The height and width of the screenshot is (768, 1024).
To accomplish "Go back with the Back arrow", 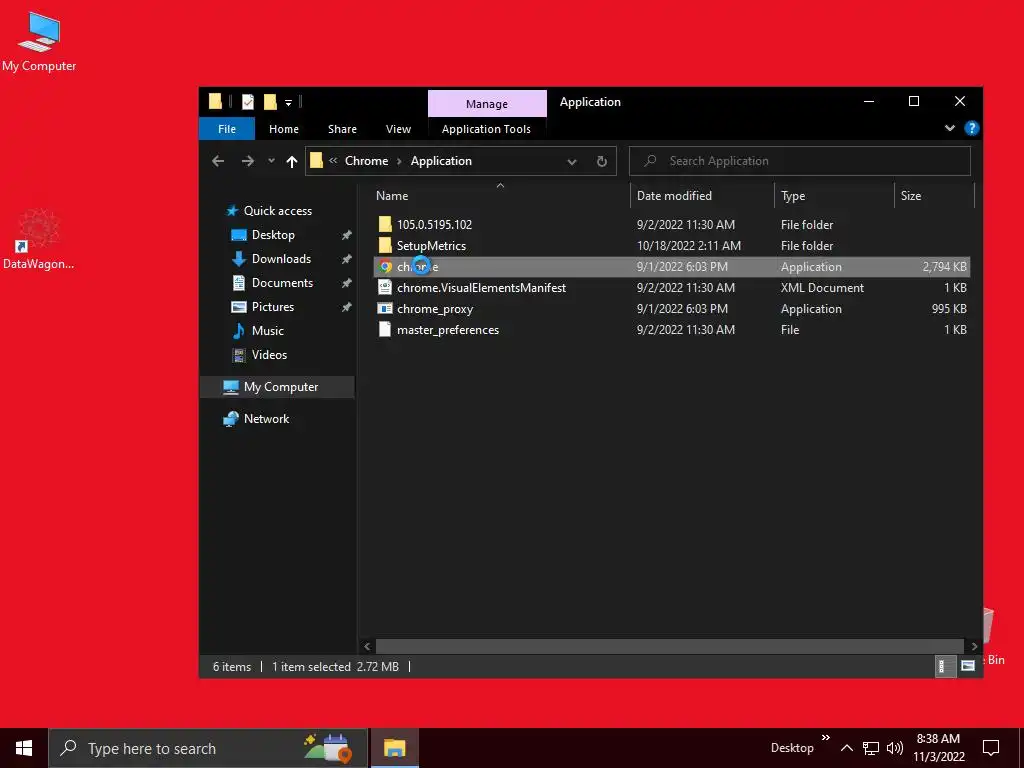I will (218, 161).
